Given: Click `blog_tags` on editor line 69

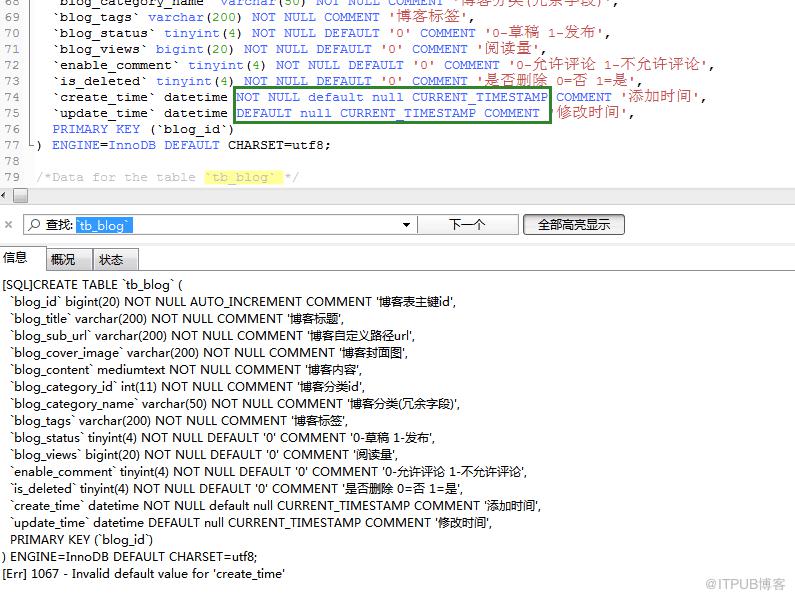Looking at the screenshot, I should pos(96,17).
